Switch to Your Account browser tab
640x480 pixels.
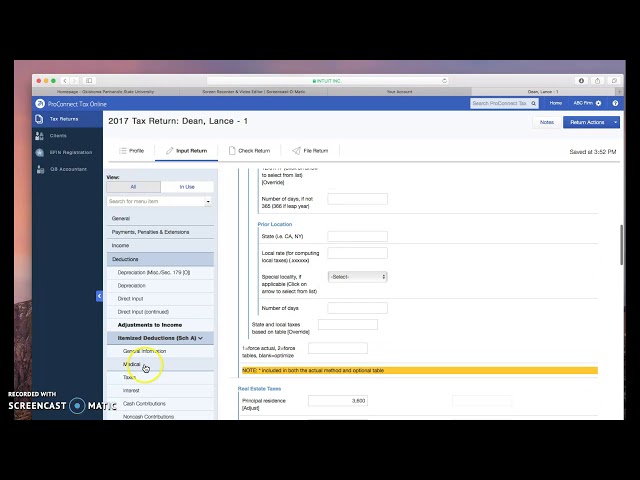[399, 92]
